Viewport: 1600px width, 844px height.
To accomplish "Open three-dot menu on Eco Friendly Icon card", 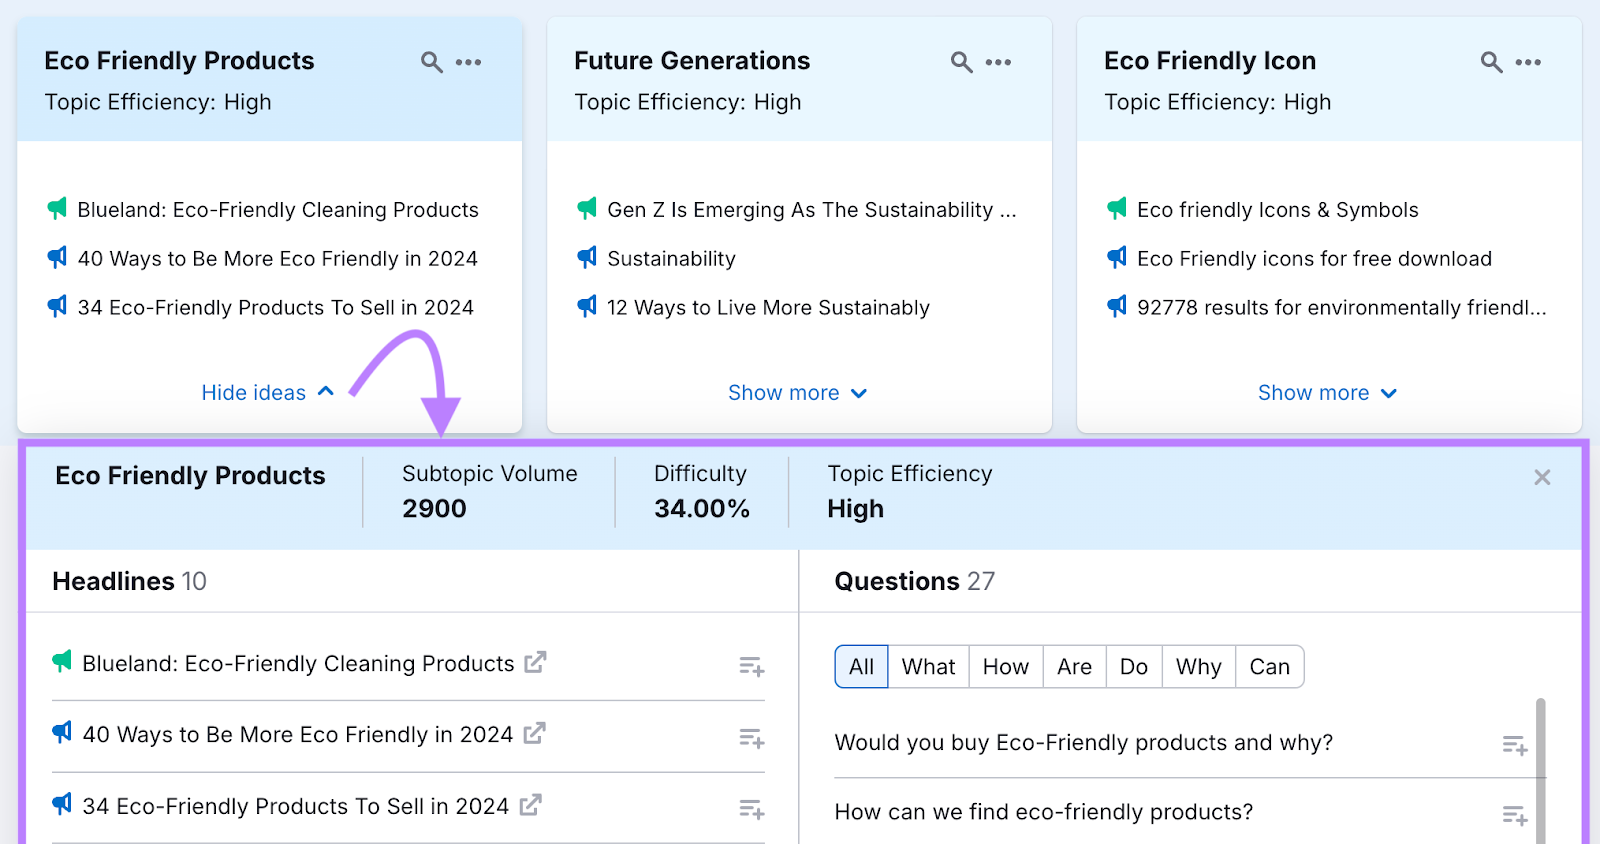I will point(1528,62).
